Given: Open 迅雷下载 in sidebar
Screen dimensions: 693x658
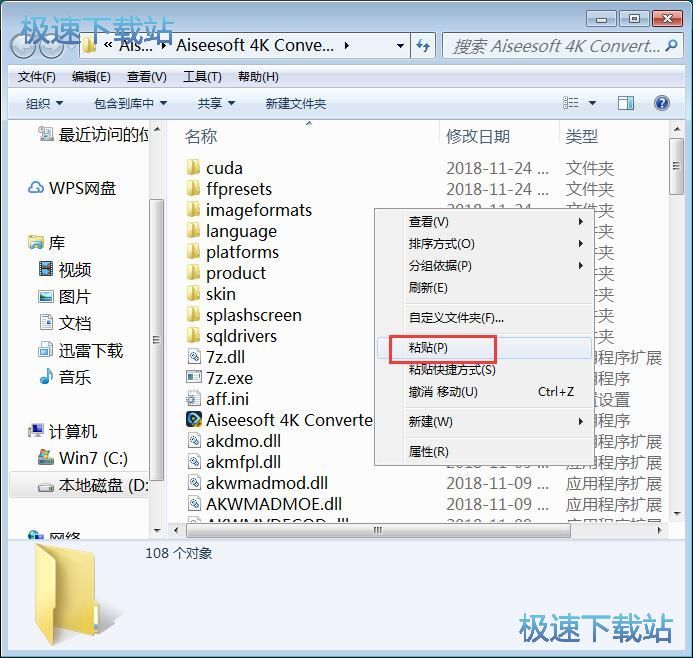Looking at the screenshot, I should [80, 350].
